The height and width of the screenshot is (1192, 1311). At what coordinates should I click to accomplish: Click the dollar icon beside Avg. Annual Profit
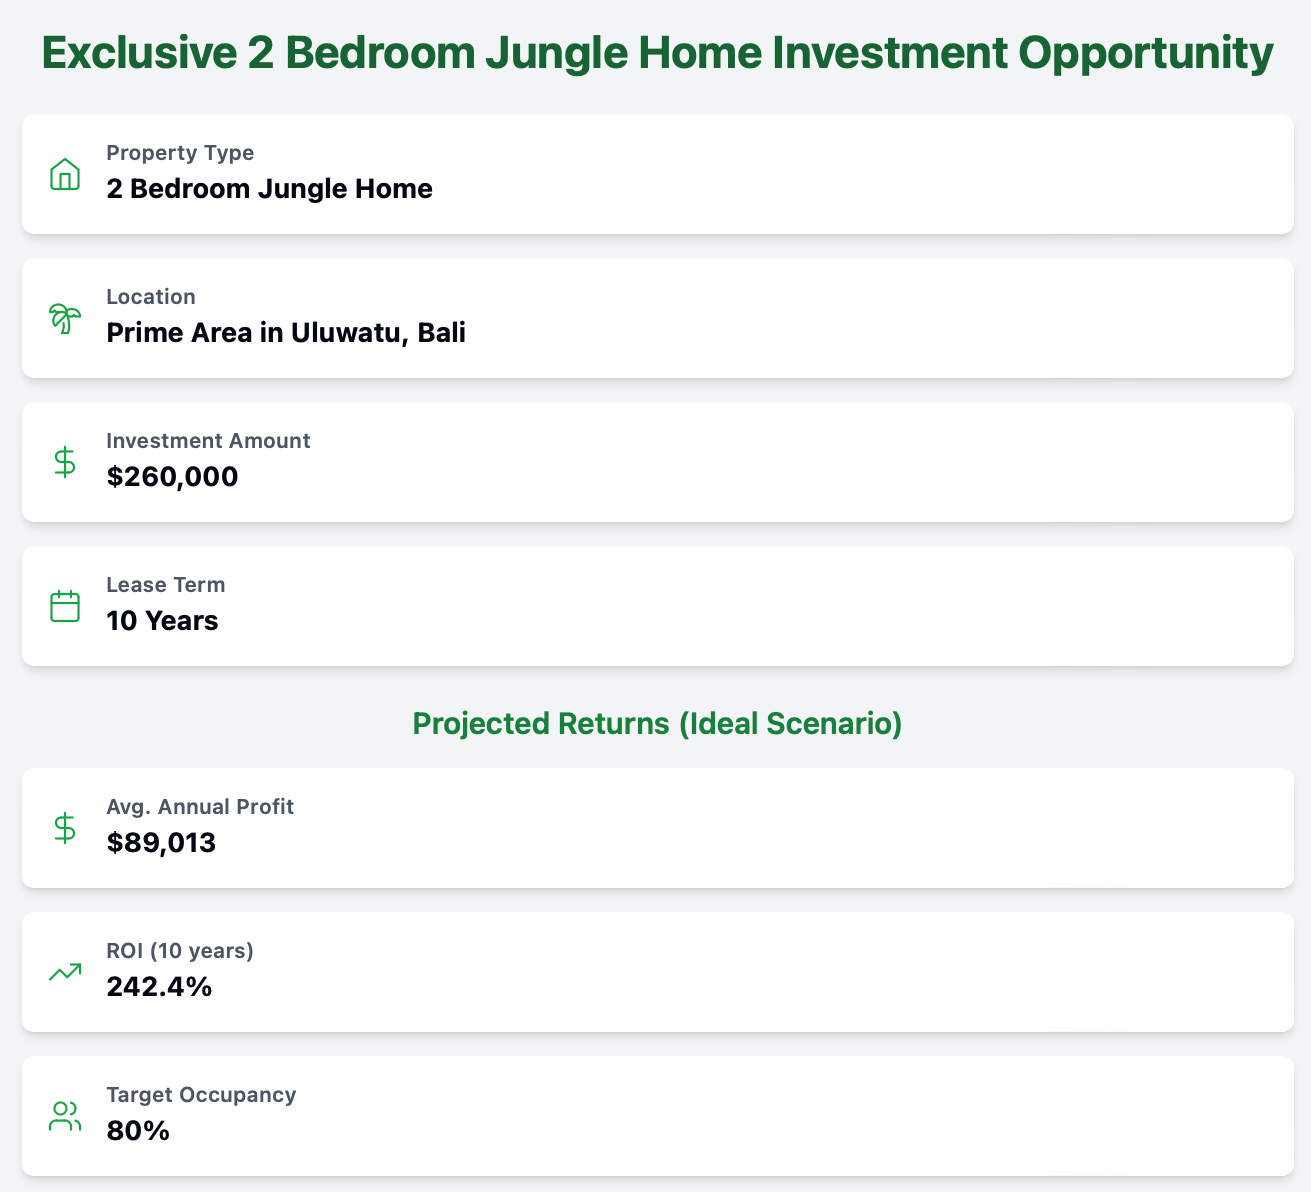[65, 828]
